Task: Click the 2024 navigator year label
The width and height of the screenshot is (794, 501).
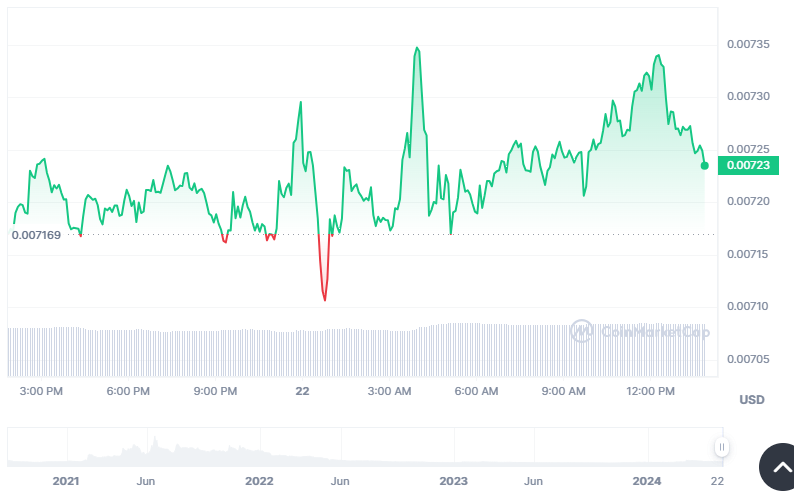Action: (647, 481)
